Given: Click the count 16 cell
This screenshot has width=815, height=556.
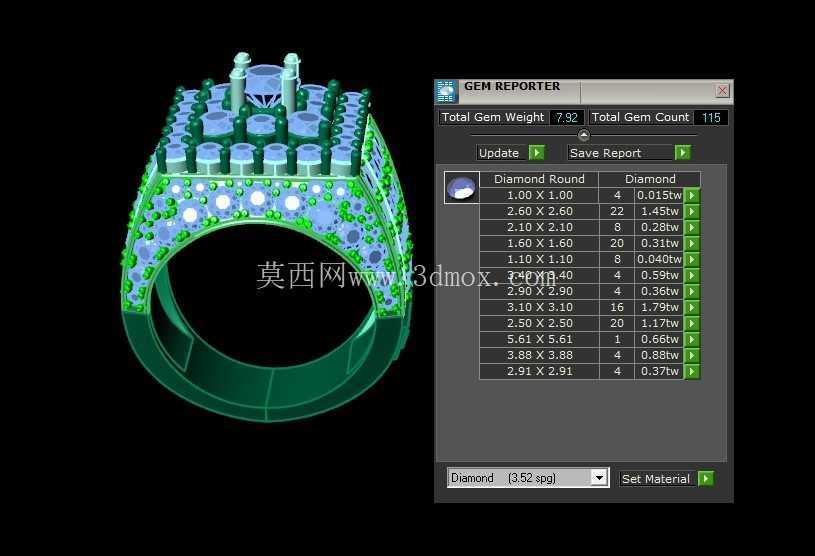Looking at the screenshot, I should [x=617, y=308].
